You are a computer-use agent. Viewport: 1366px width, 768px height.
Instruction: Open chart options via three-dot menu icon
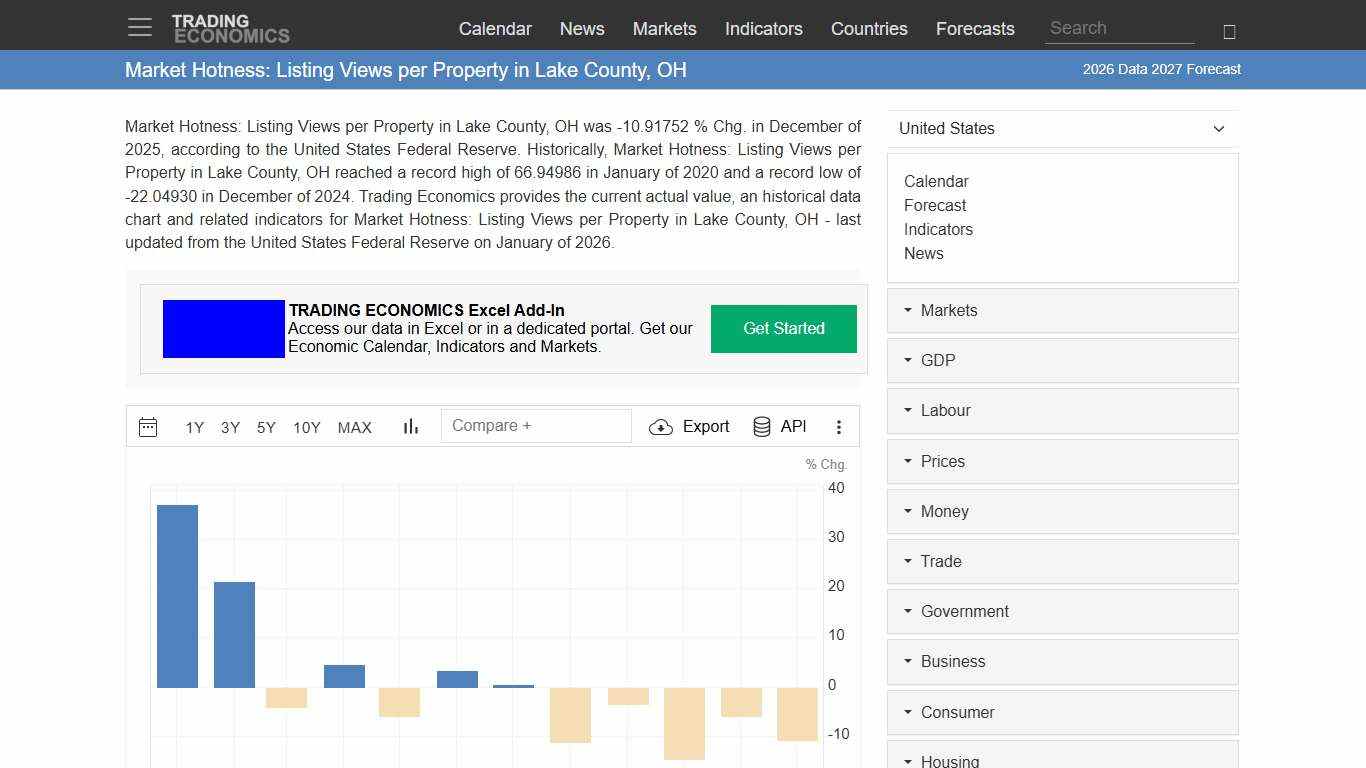[839, 426]
